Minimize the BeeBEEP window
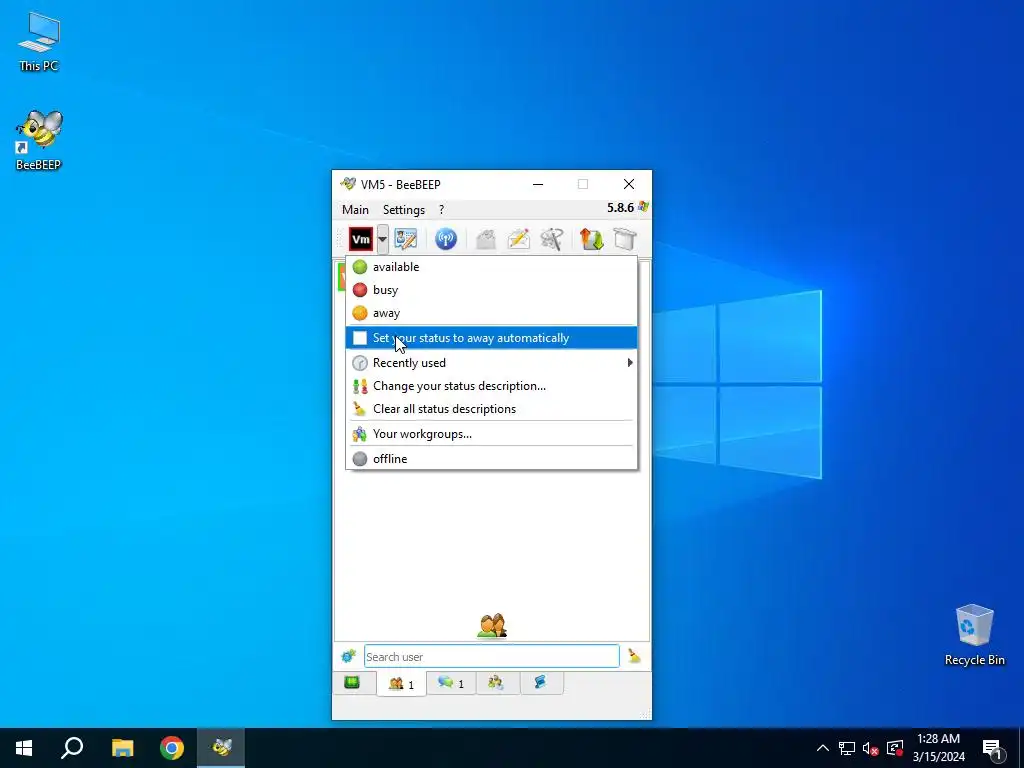 coord(538,184)
